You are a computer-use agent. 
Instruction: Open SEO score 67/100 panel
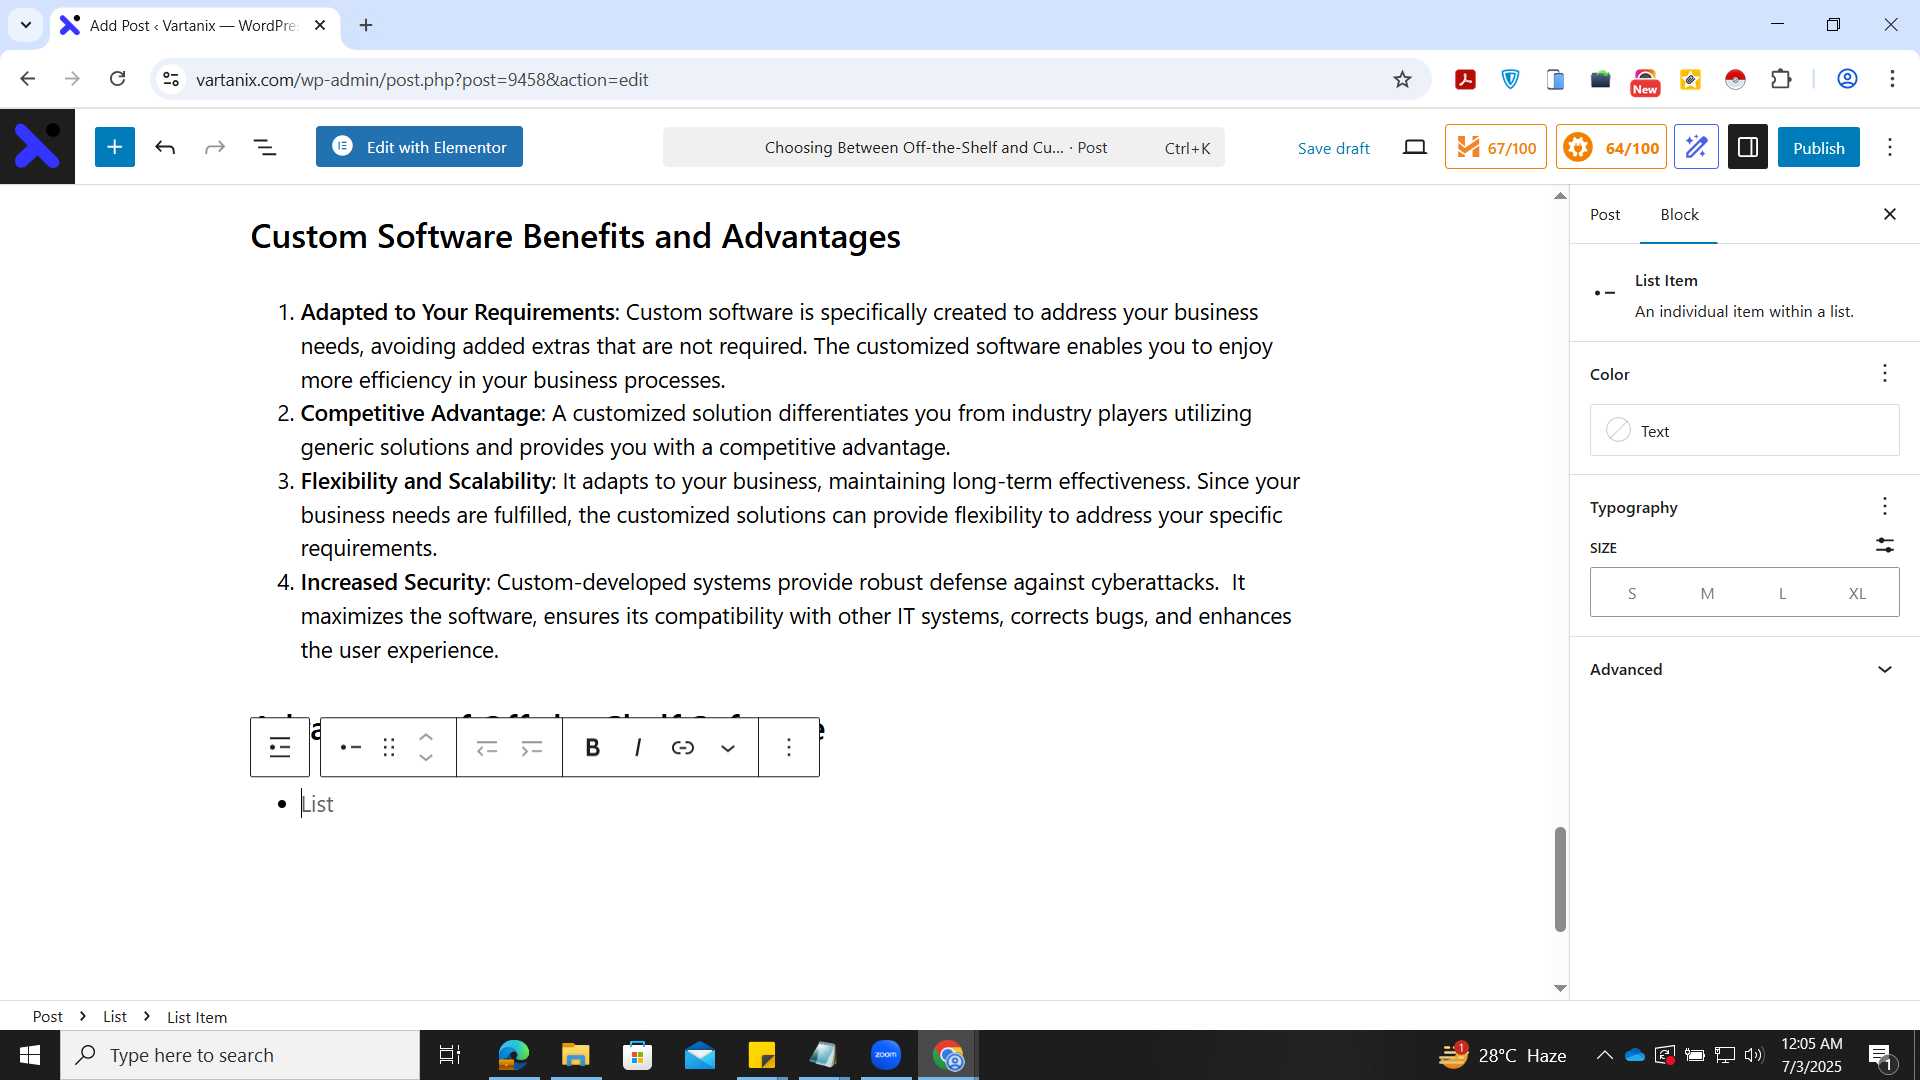1495,147
